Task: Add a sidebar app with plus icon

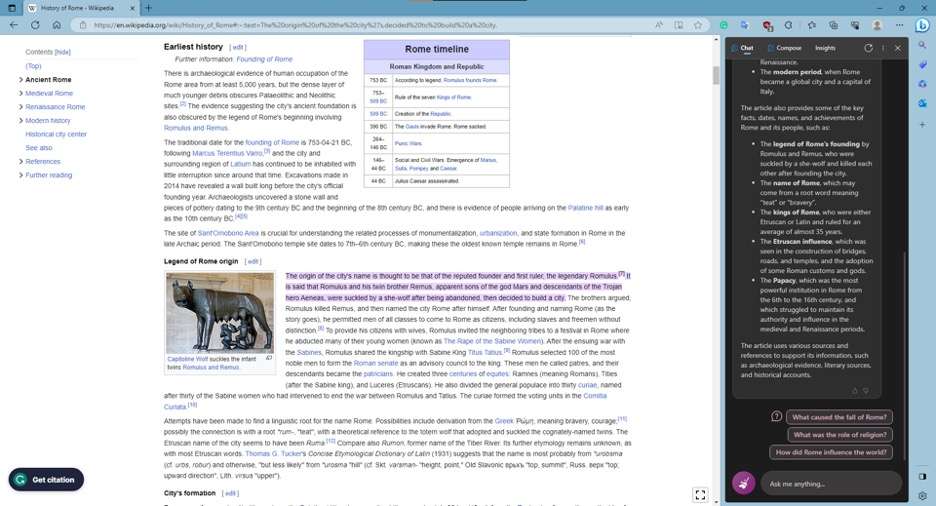Action: (923, 125)
